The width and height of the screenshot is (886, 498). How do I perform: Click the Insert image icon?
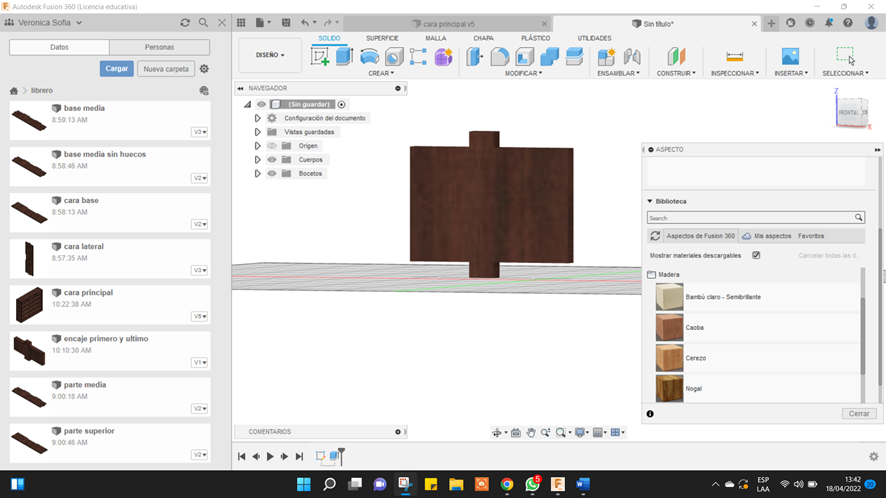(790, 57)
